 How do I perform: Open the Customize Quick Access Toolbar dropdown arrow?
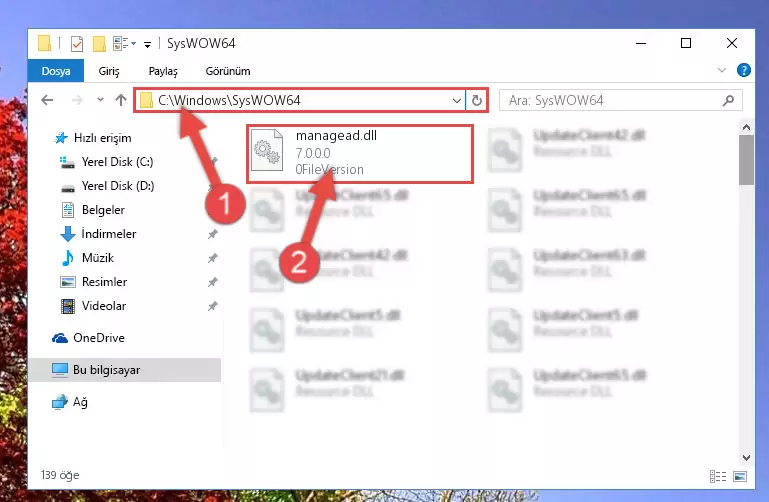pyautogui.click(x=147, y=45)
